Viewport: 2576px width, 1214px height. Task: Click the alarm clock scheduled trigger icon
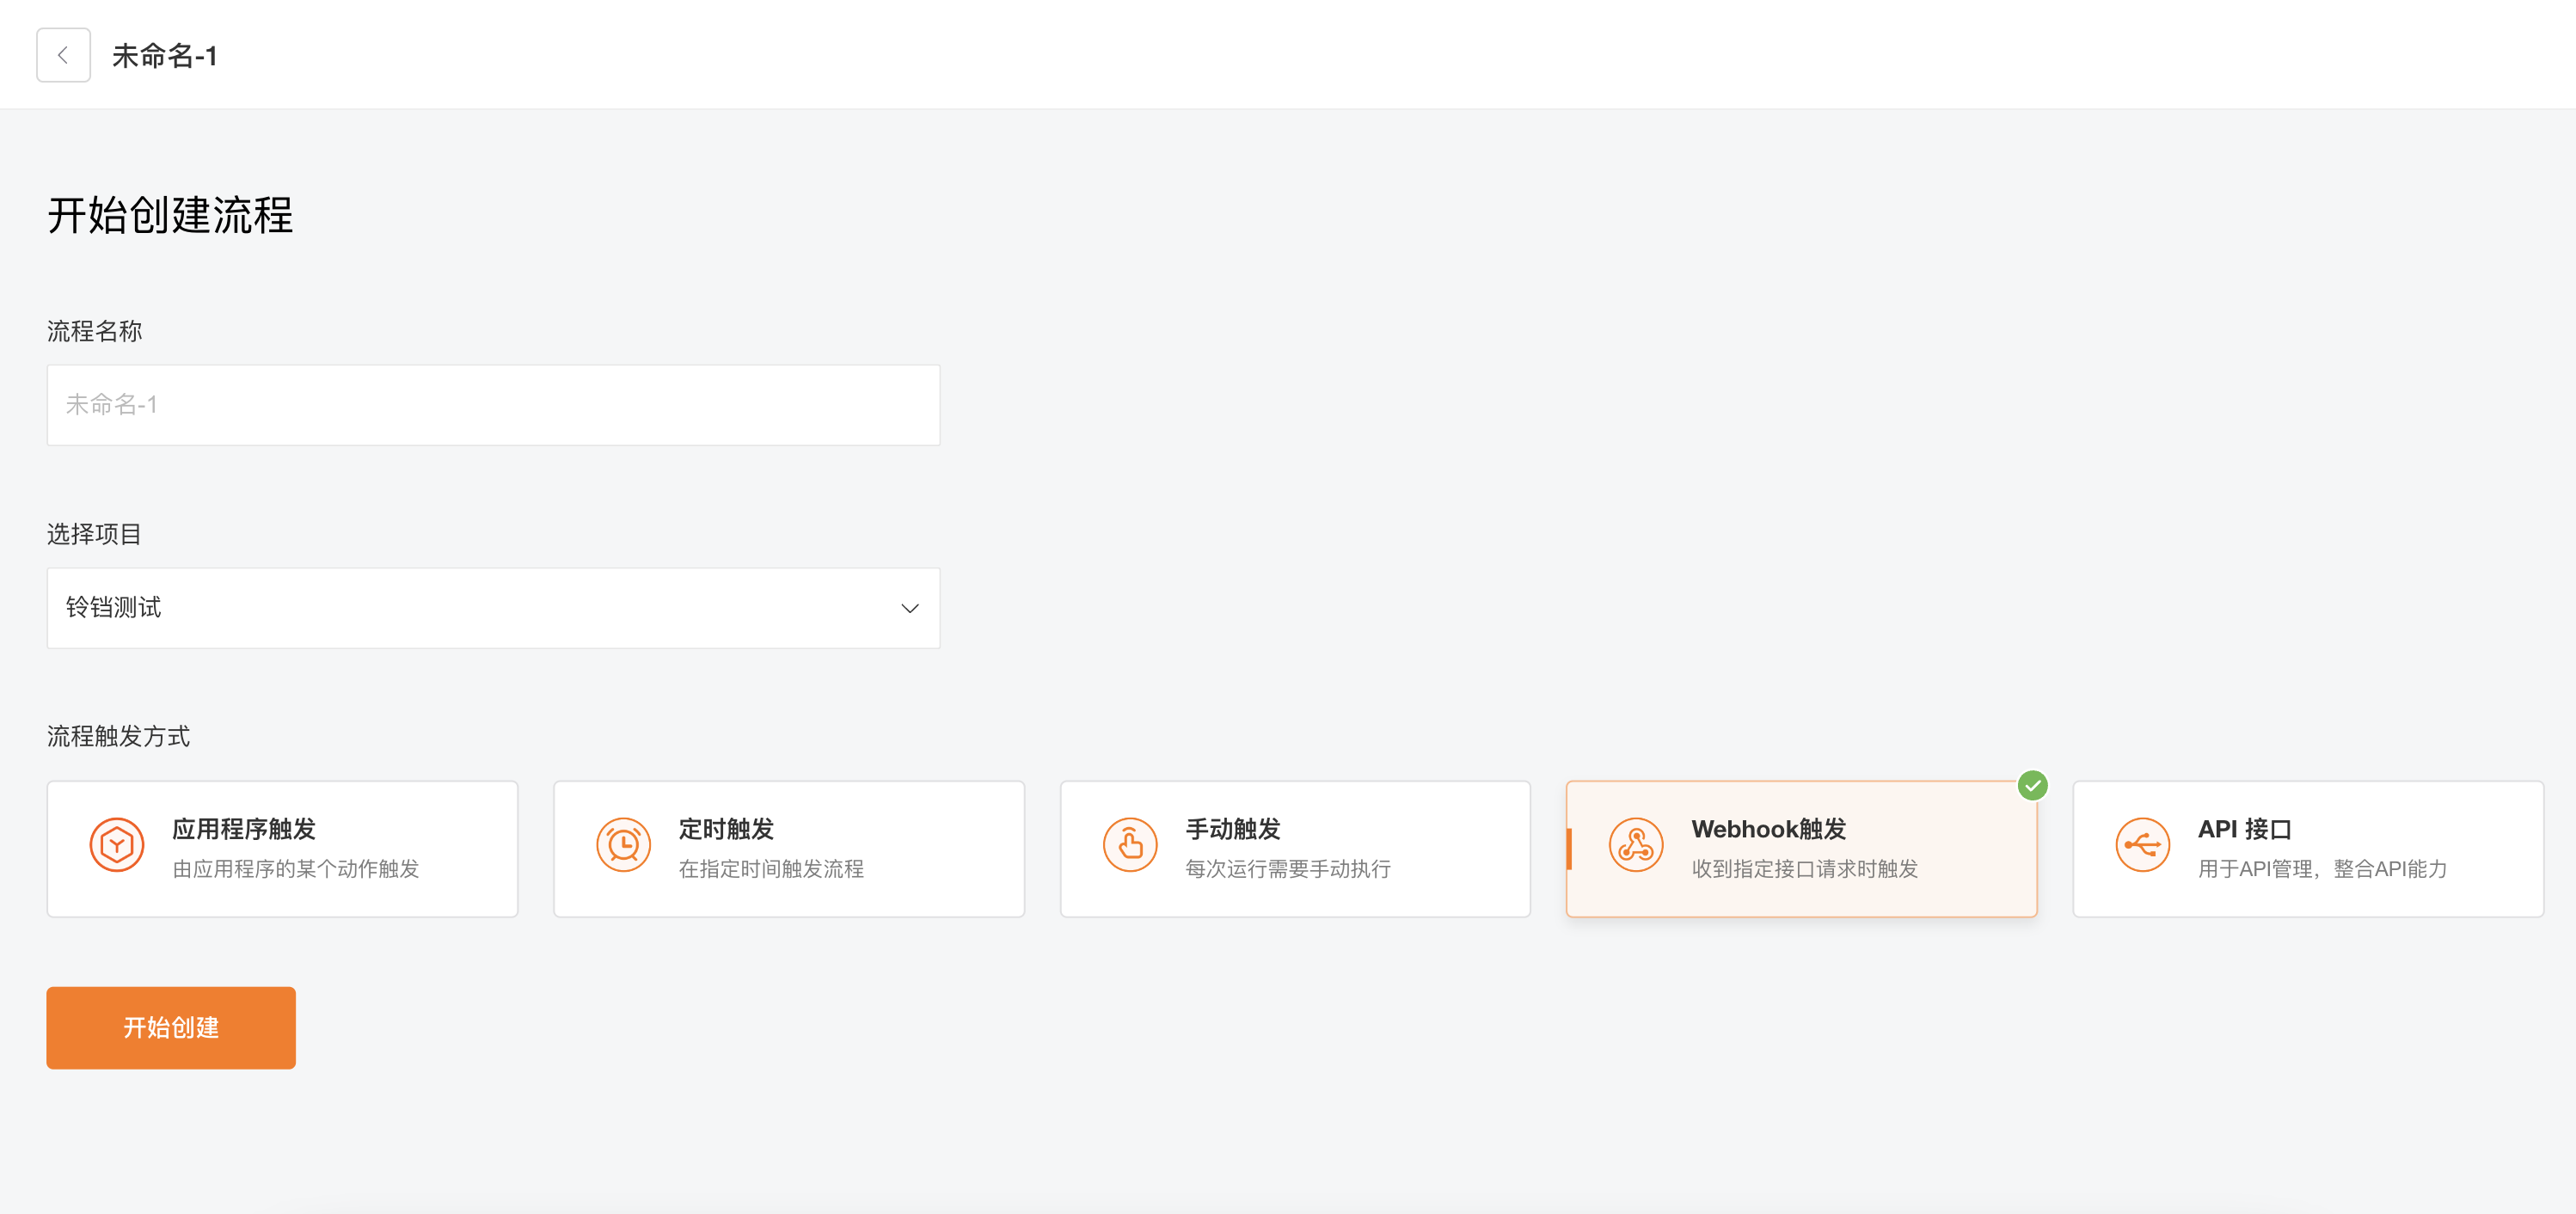pyautogui.click(x=624, y=845)
